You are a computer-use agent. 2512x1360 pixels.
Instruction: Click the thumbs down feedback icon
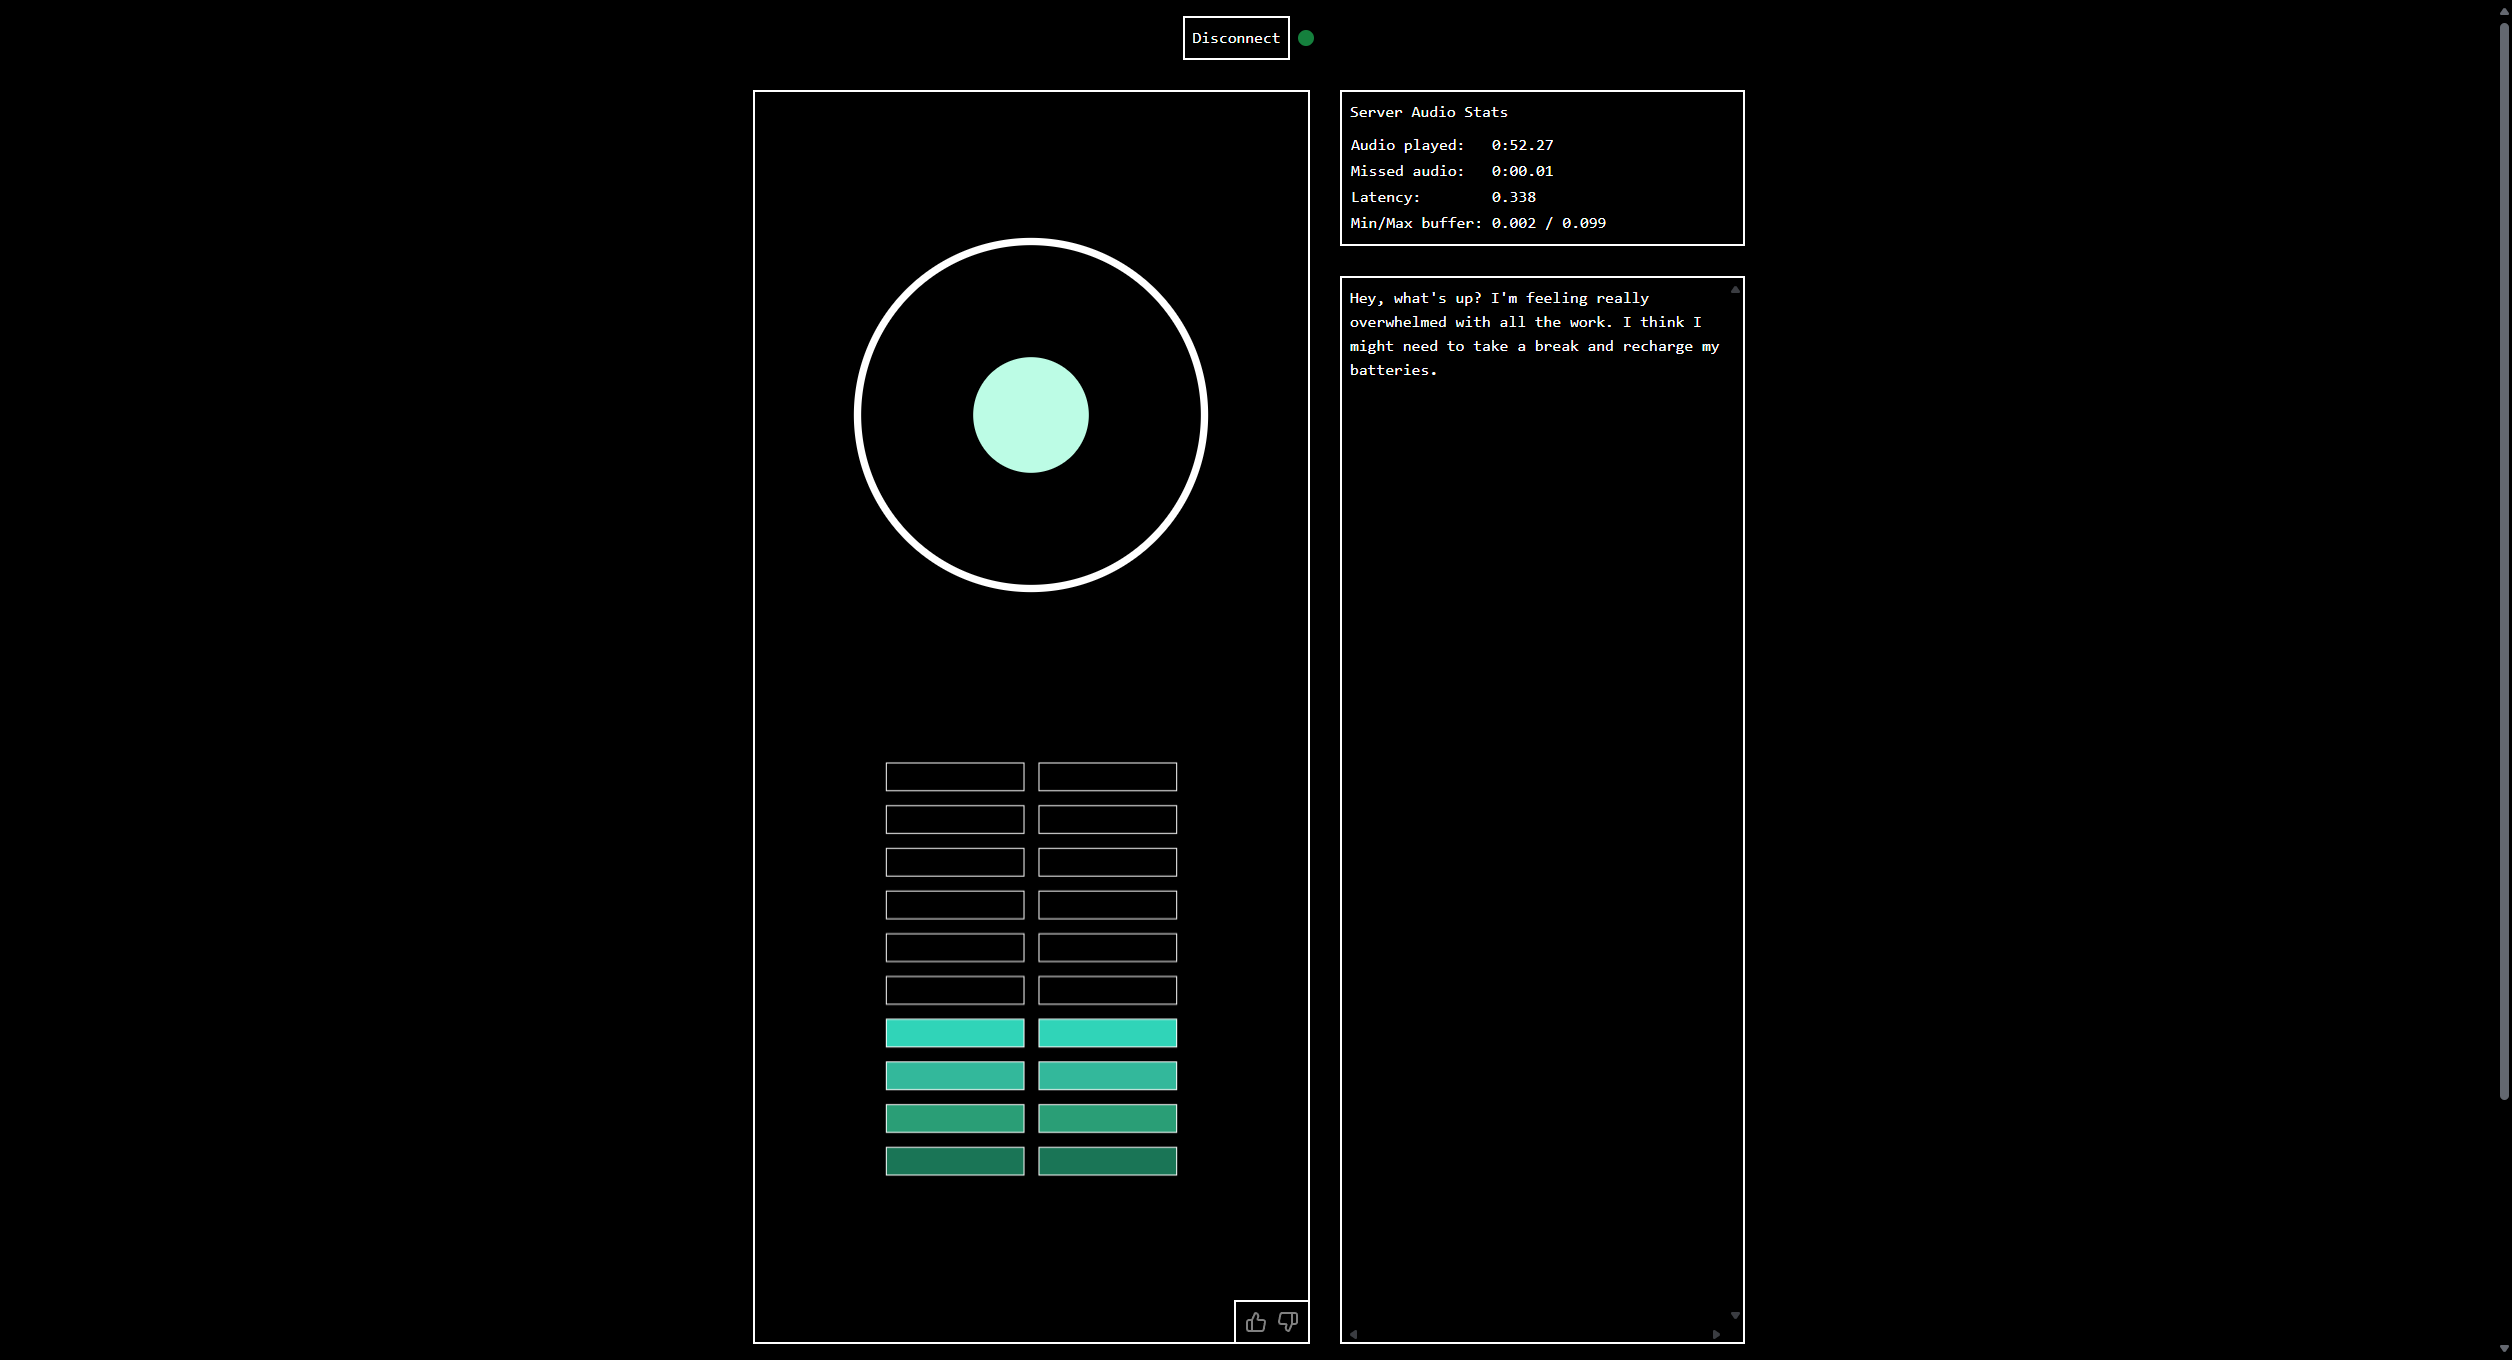(x=1287, y=1321)
